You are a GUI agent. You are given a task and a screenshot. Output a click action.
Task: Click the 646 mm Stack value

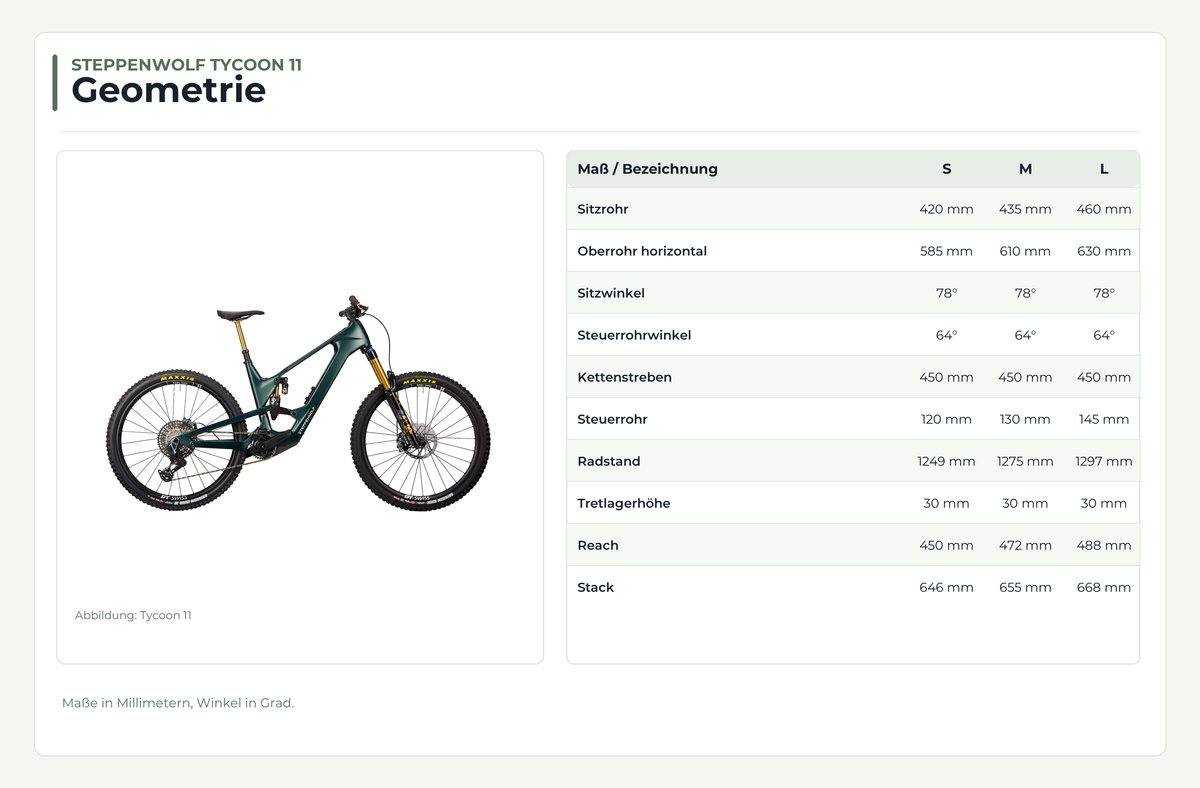pos(946,587)
